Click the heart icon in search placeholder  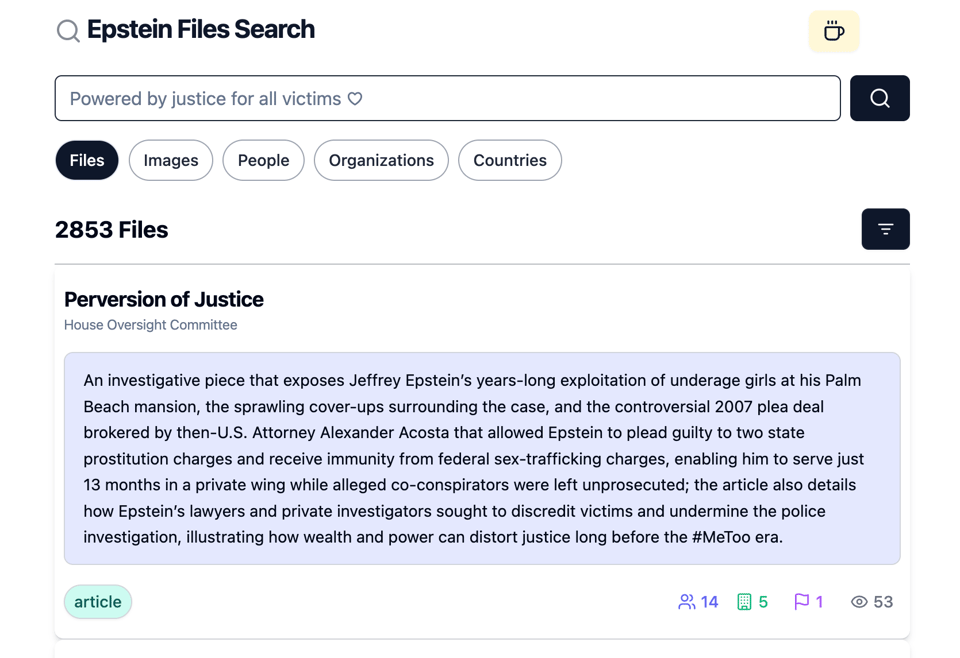(x=355, y=99)
